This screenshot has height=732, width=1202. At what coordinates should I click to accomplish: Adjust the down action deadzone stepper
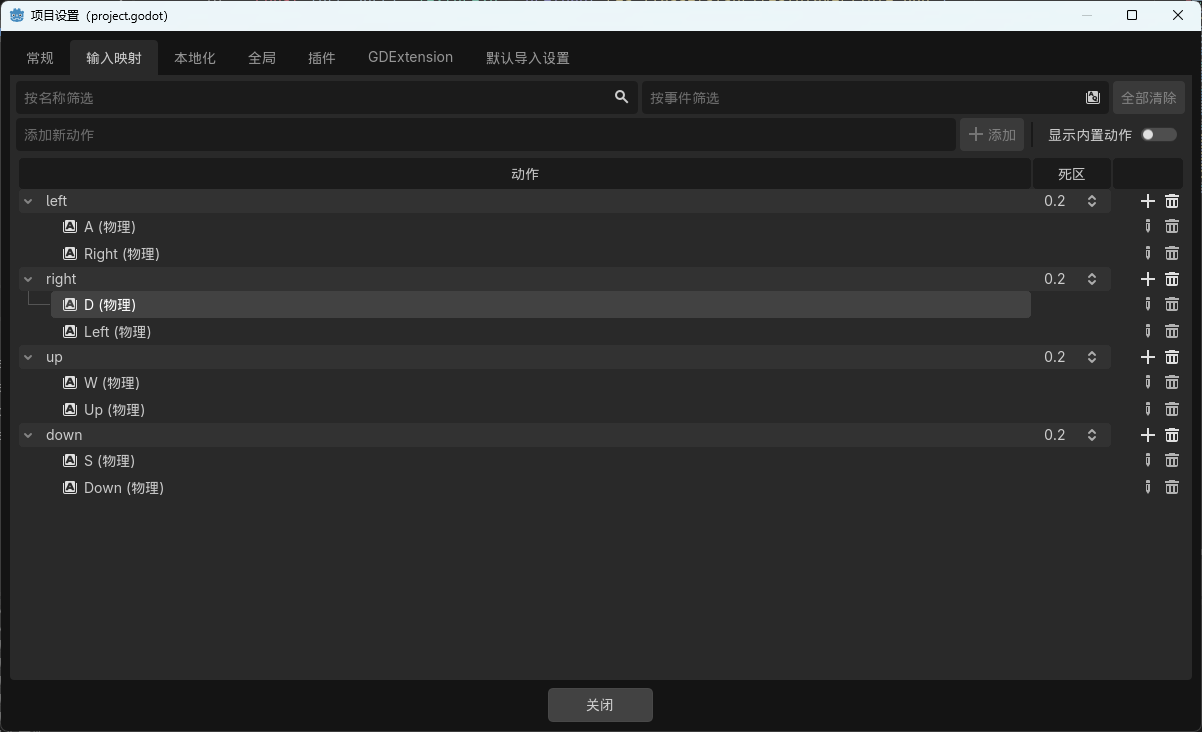click(x=1092, y=435)
